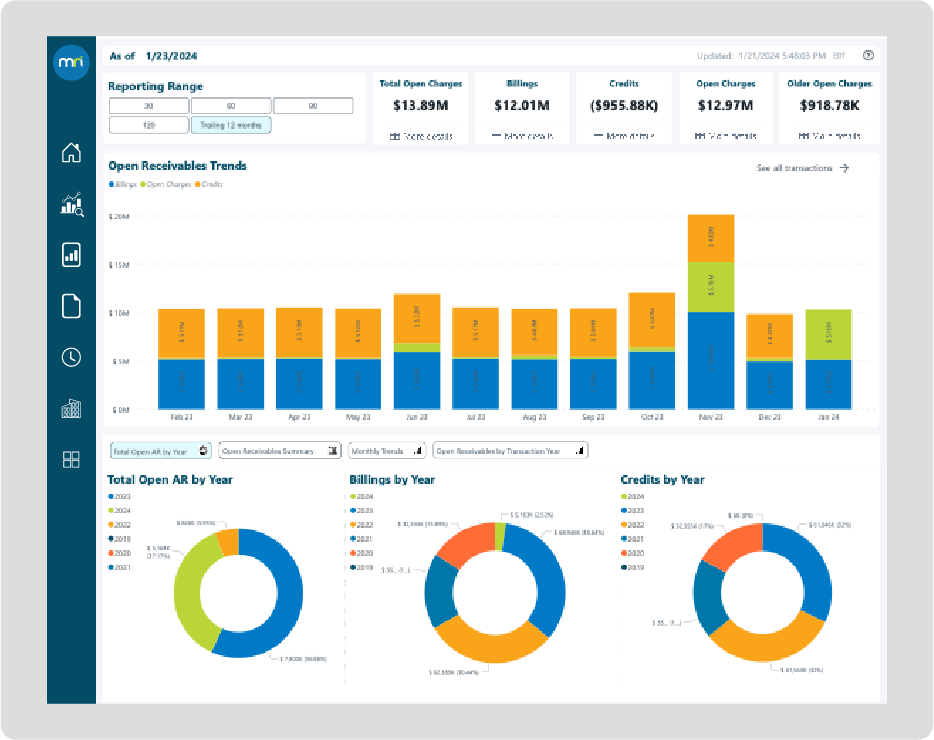Open the buildings icon in sidebar
This screenshot has width=934, height=740.
(71, 408)
